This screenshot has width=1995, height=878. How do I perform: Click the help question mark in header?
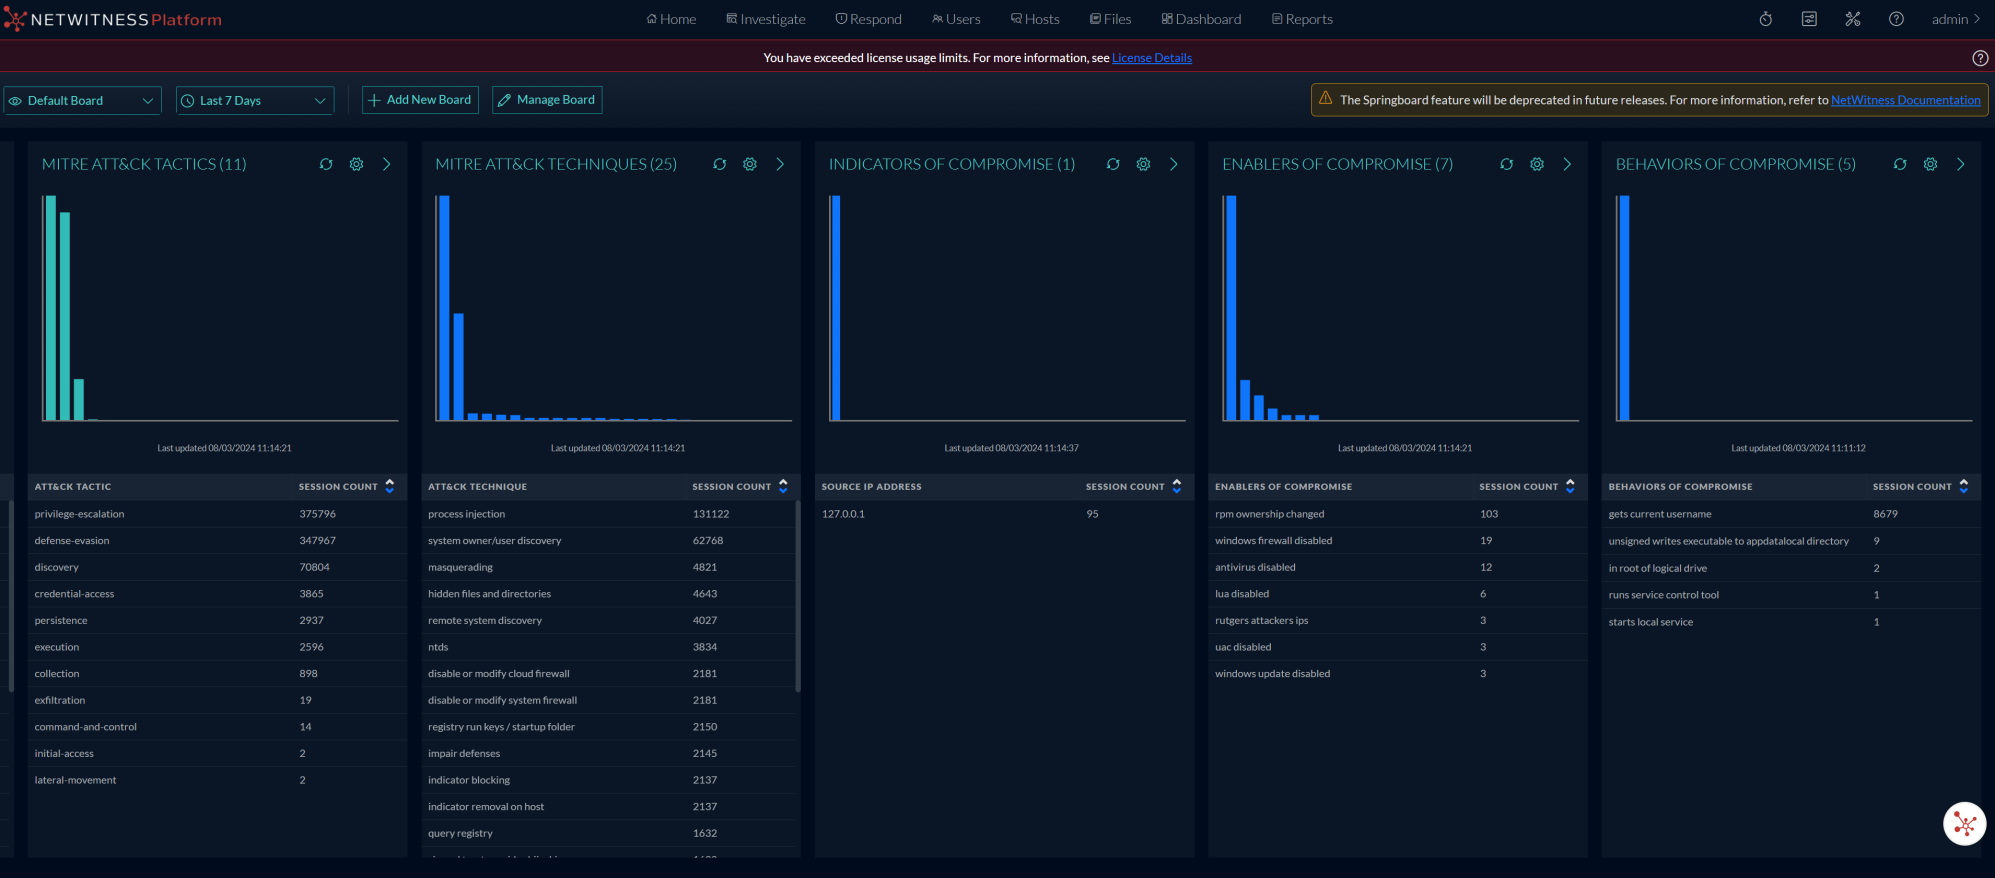click(1896, 19)
